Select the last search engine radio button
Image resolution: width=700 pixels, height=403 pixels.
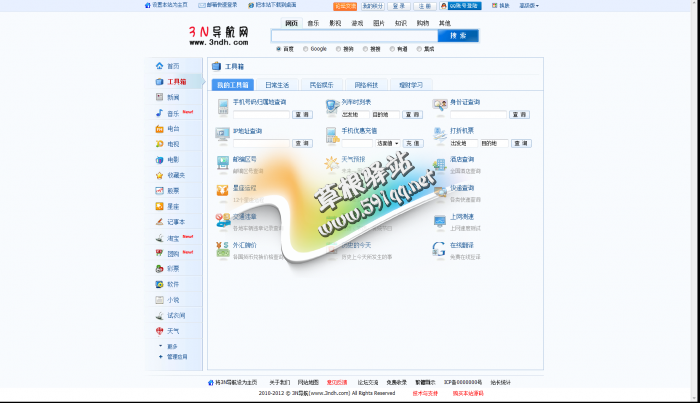pos(419,49)
